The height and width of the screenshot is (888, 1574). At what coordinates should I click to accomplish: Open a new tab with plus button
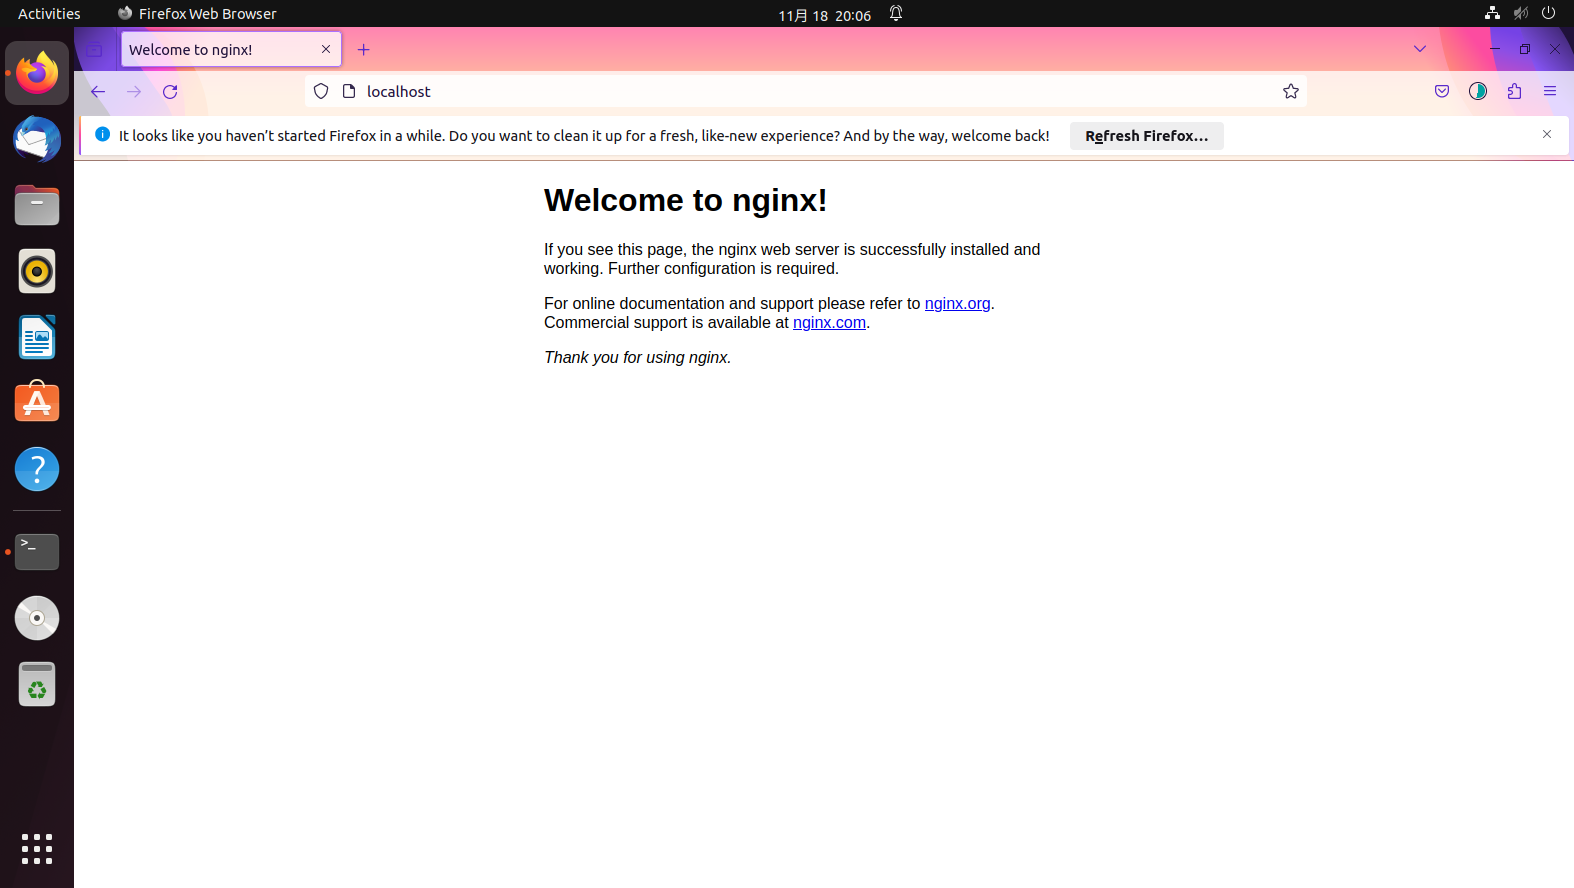pos(364,49)
